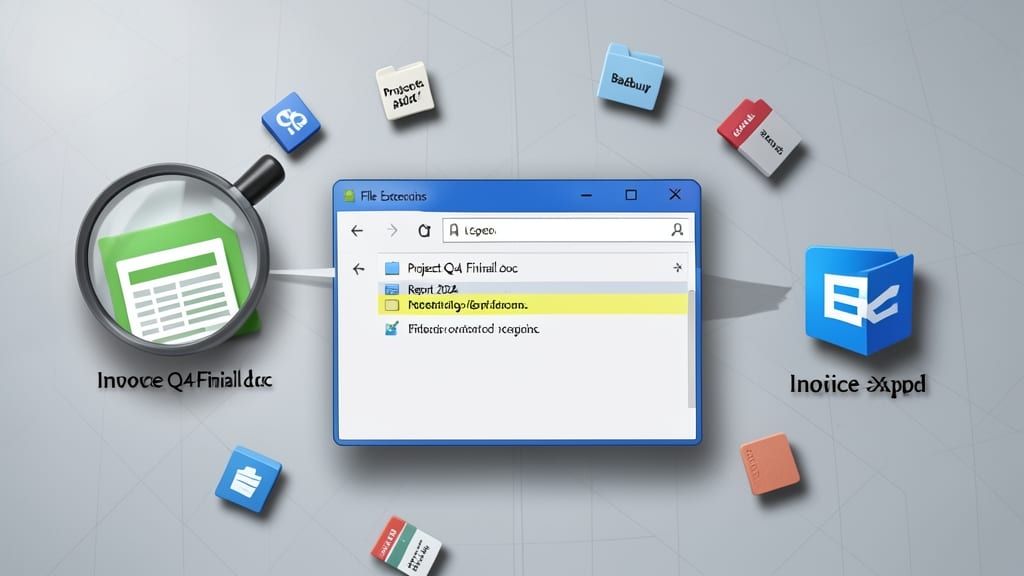1024x576 pixels.
Task: Click the large blue Inoiice Xppd folder icon
Action: pos(859,300)
